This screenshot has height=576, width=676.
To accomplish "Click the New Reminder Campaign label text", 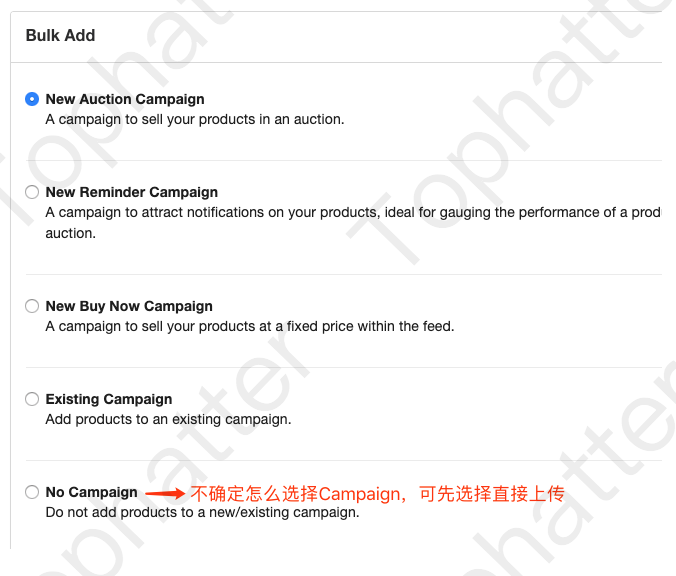I will (x=131, y=192).
